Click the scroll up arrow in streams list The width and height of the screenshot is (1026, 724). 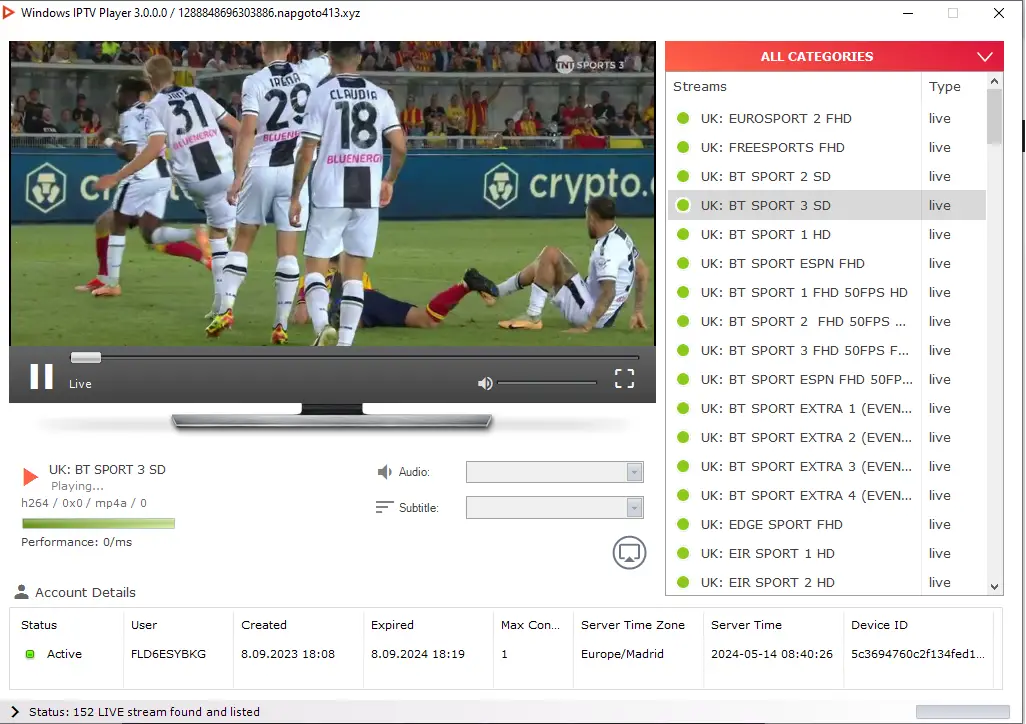[x=995, y=81]
